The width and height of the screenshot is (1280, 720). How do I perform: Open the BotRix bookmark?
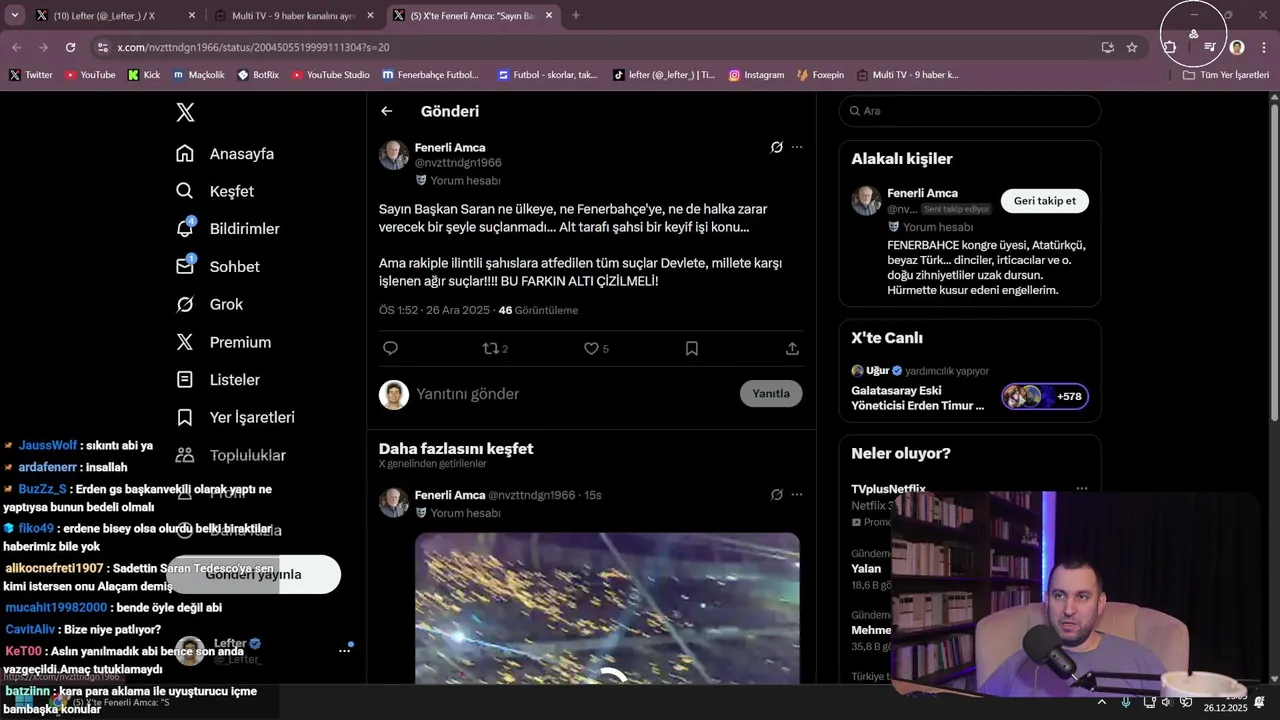tap(258, 75)
